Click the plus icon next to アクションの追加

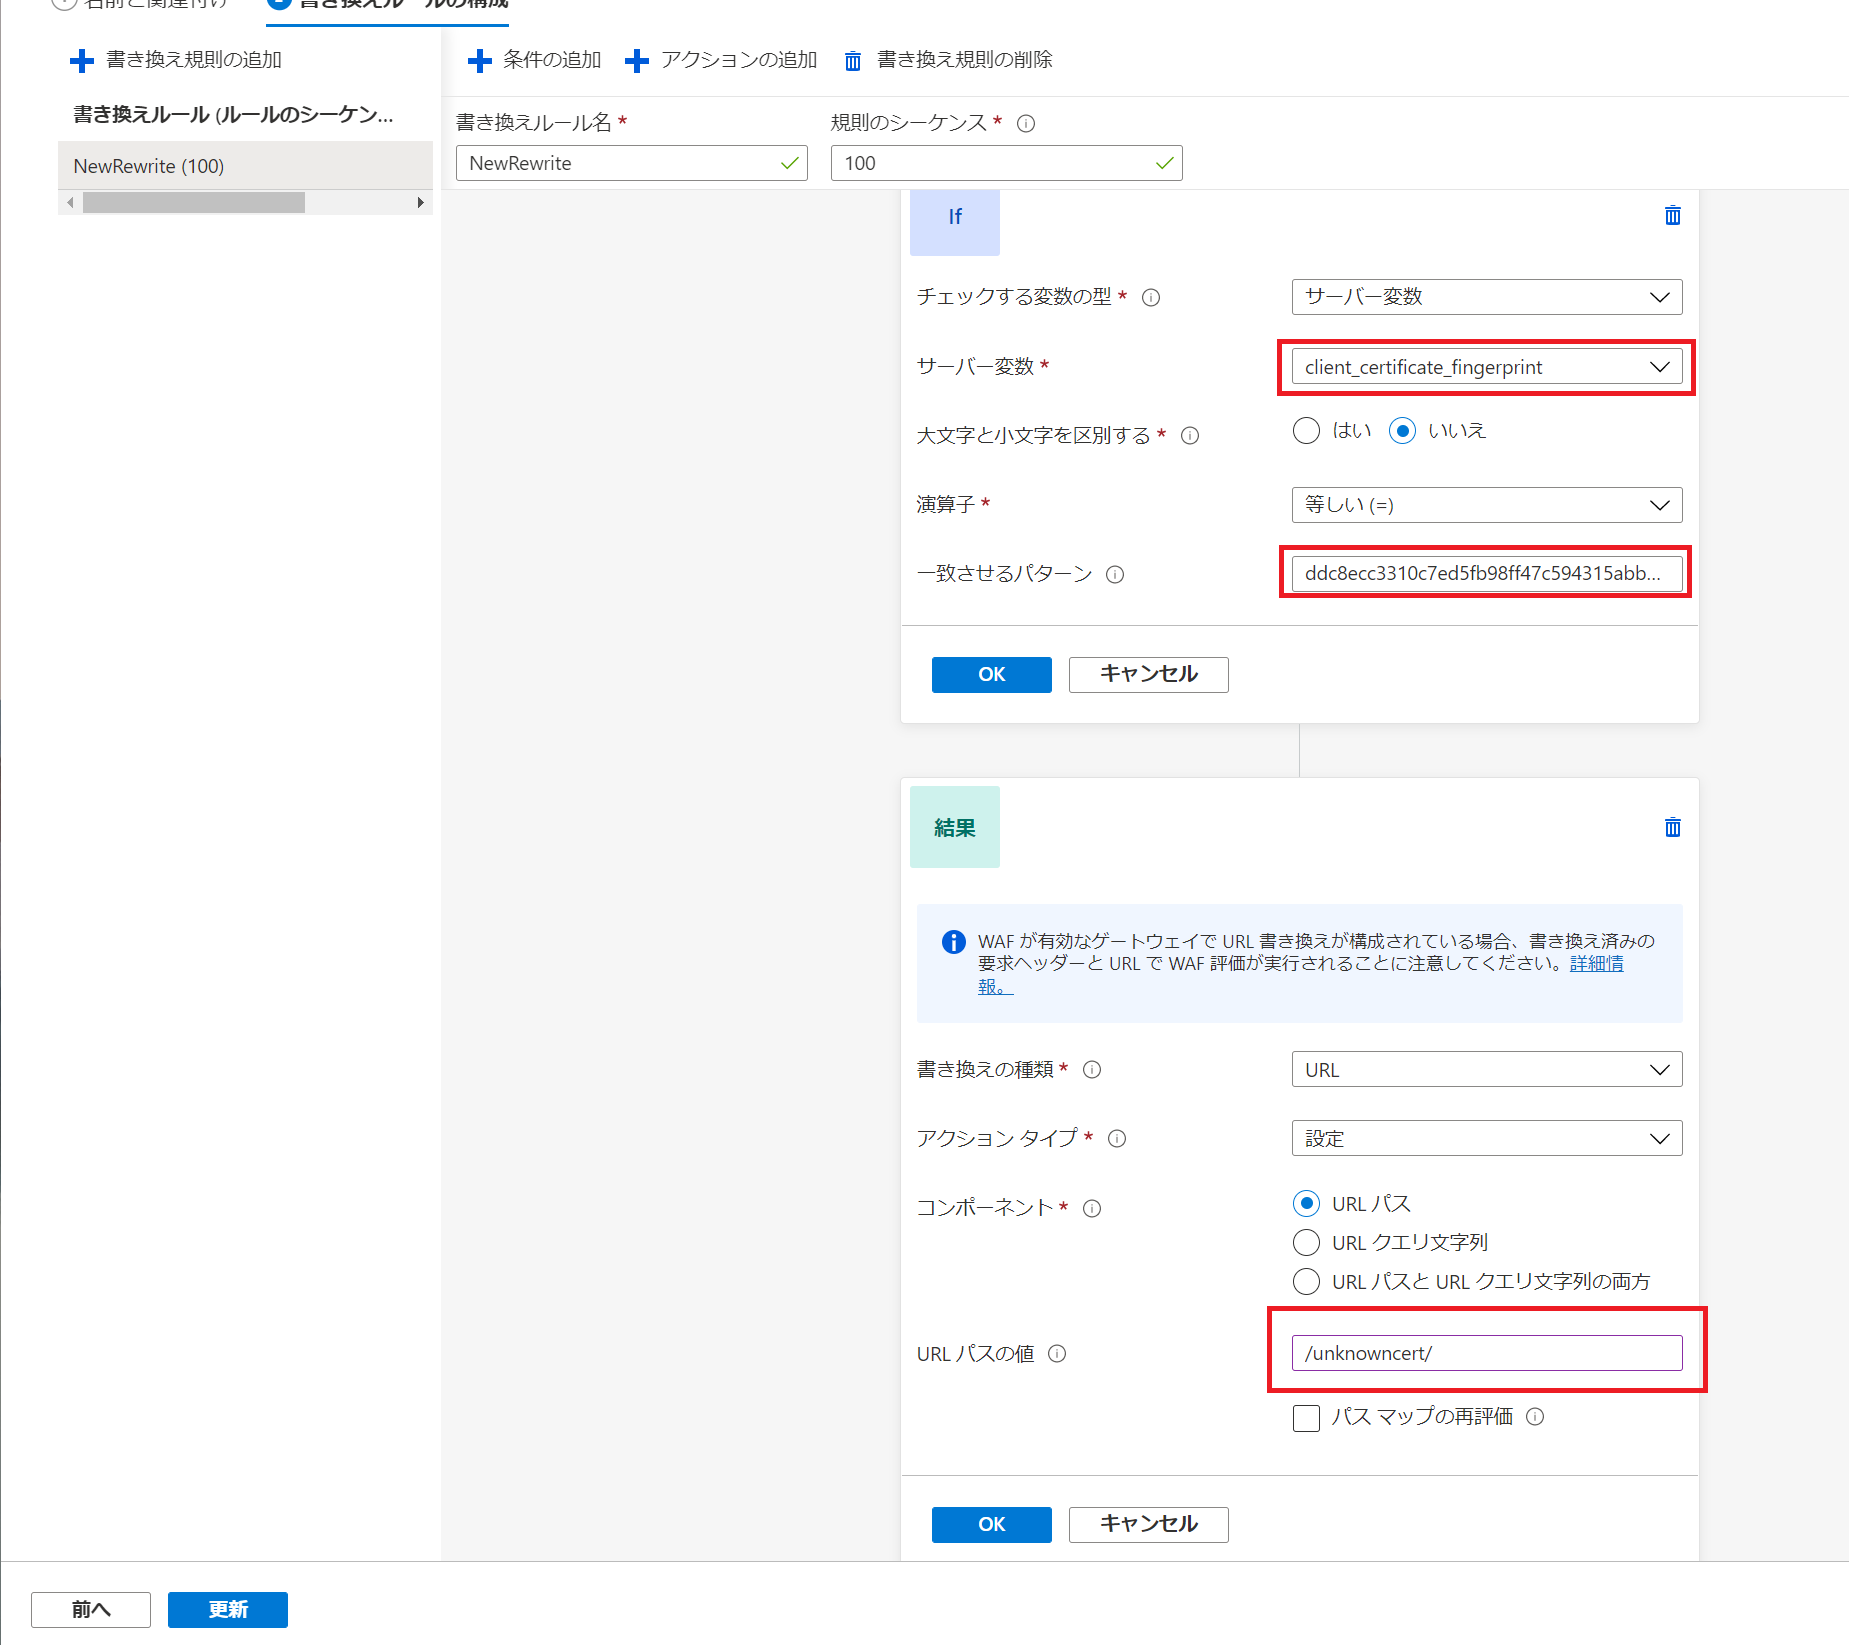[x=637, y=61]
